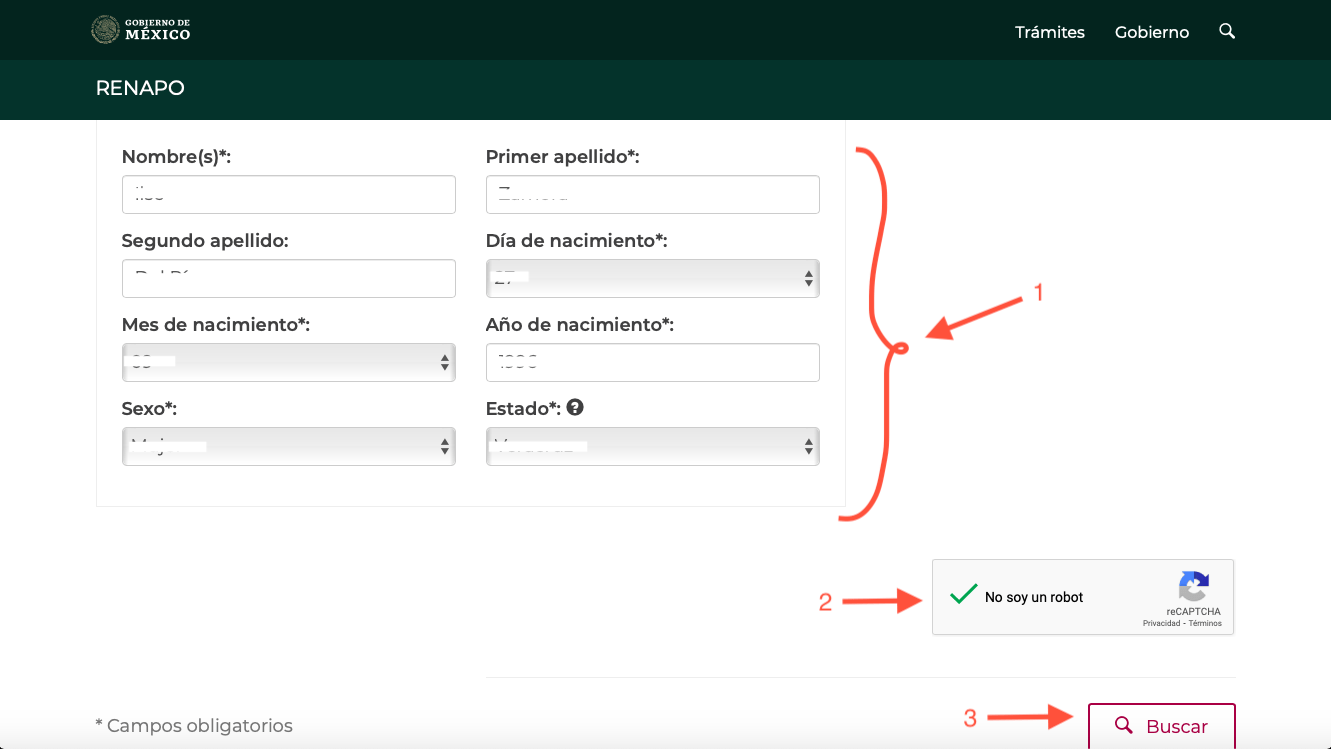Viewport: 1331px width, 749px height.
Task: Open the search magnifier in header
Action: click(x=1227, y=31)
